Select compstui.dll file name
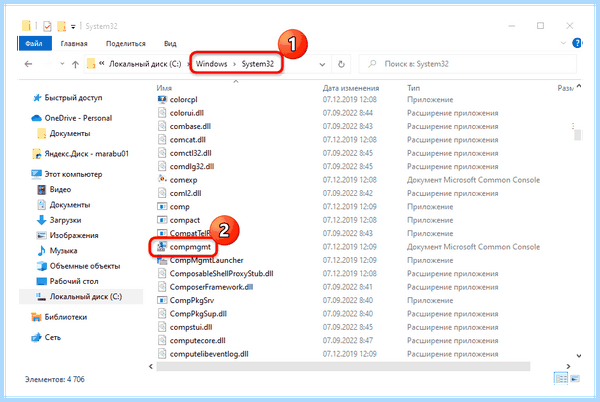 click(x=191, y=327)
